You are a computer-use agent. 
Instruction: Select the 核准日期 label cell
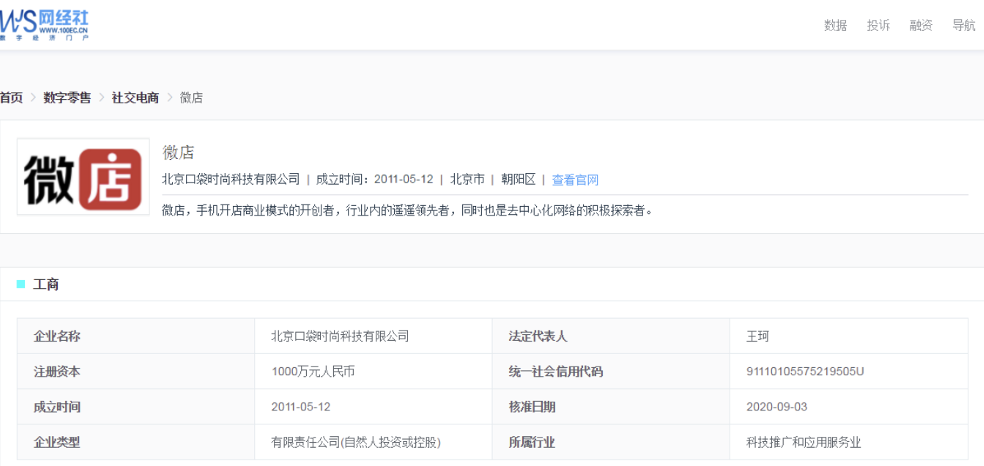pyautogui.click(x=611, y=406)
